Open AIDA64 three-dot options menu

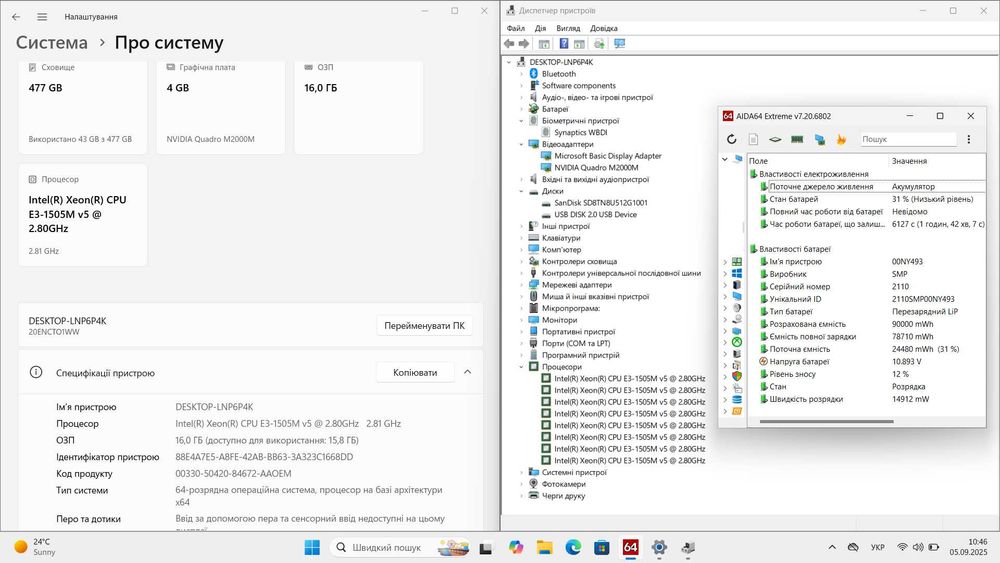(x=969, y=139)
